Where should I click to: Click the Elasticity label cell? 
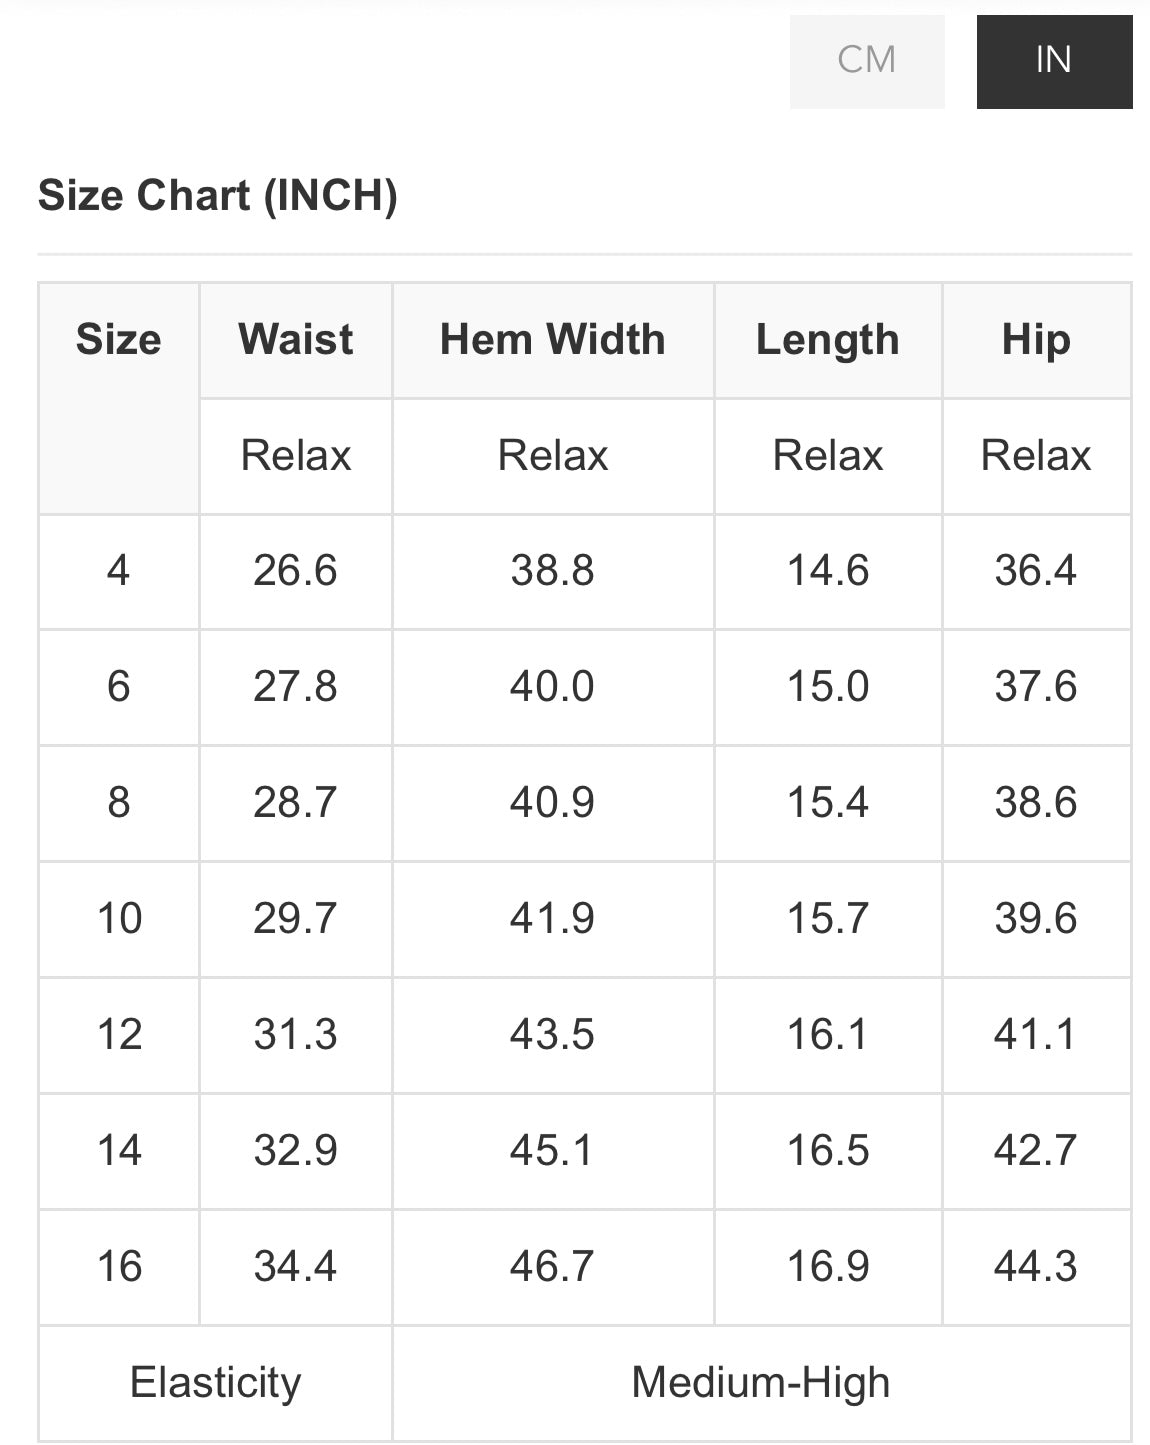coord(216,1383)
